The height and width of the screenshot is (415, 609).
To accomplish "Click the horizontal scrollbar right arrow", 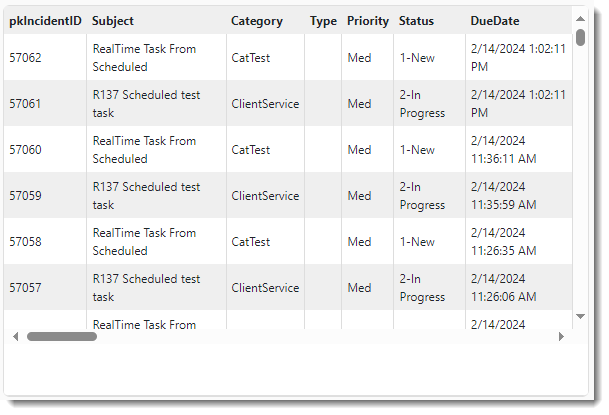I will (x=561, y=337).
